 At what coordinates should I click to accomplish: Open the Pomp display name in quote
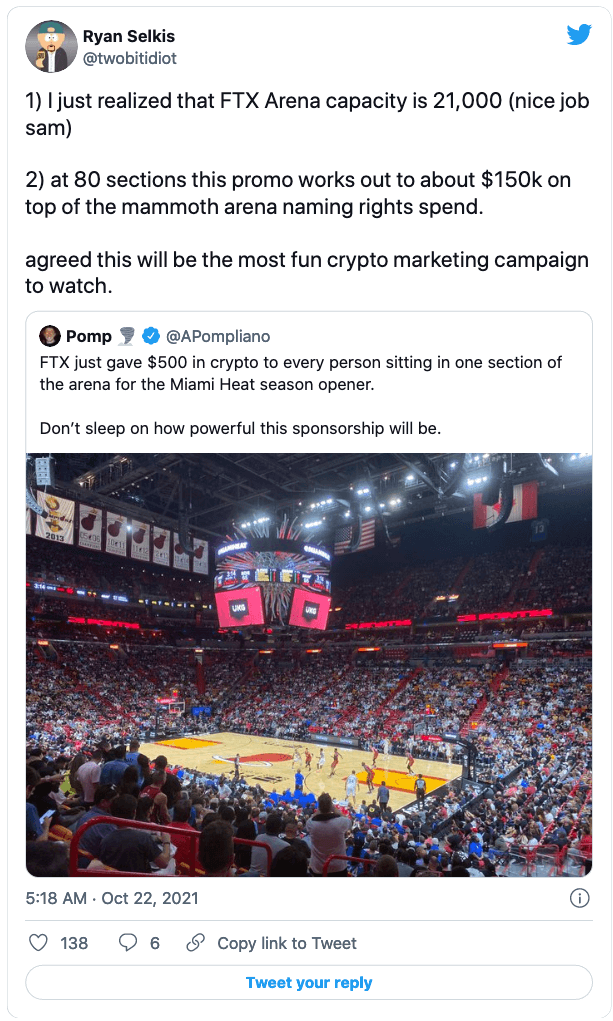pos(89,336)
